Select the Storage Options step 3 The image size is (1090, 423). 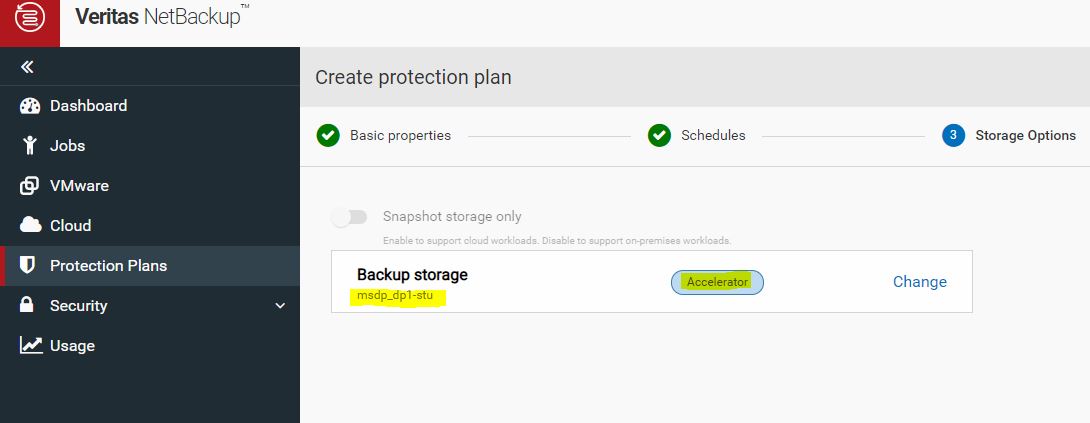pyautogui.click(x=1025, y=135)
